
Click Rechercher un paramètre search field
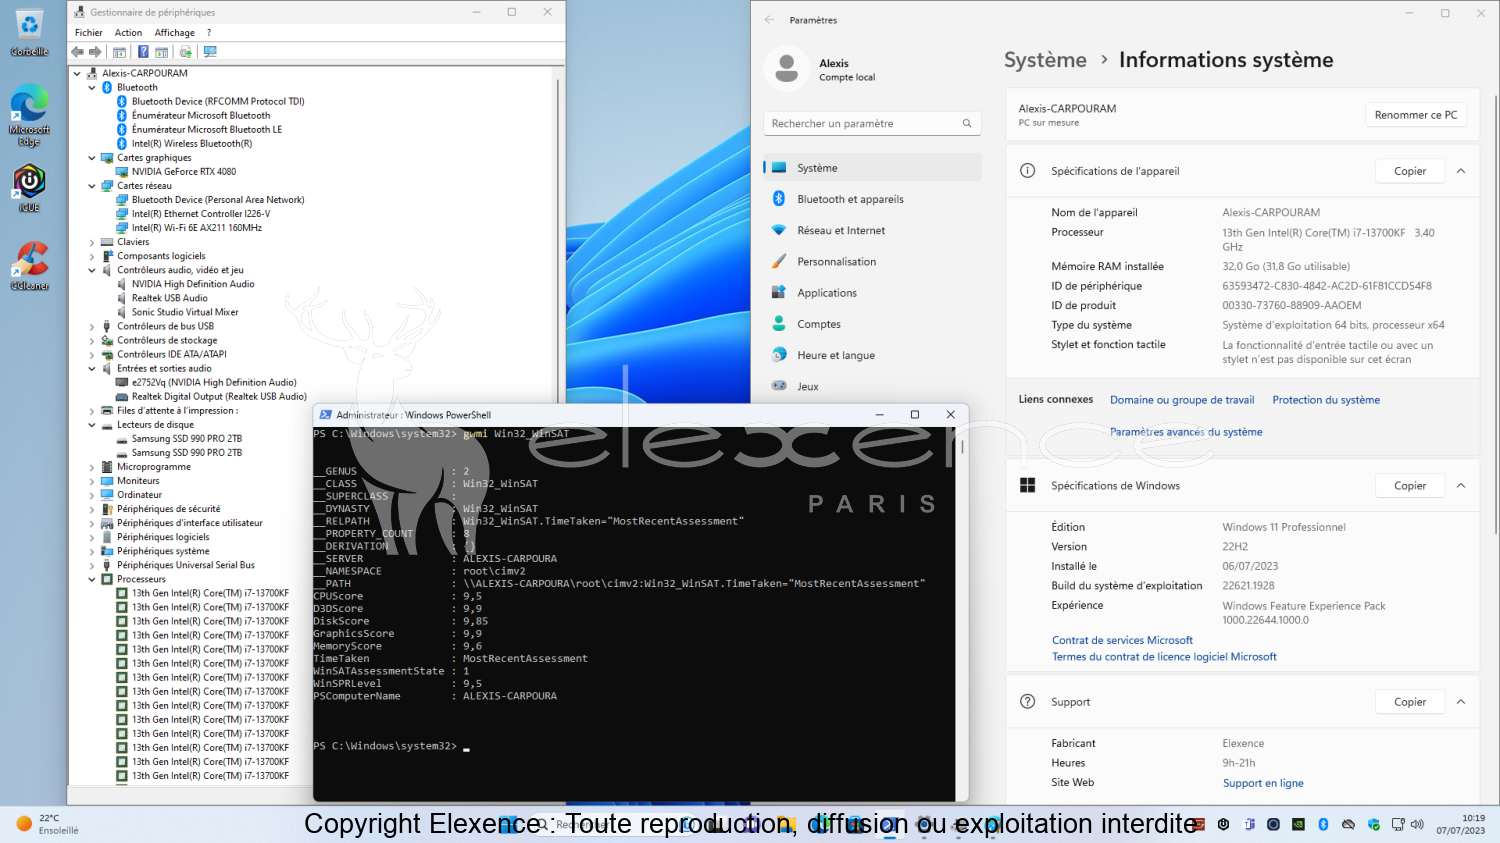click(872, 124)
